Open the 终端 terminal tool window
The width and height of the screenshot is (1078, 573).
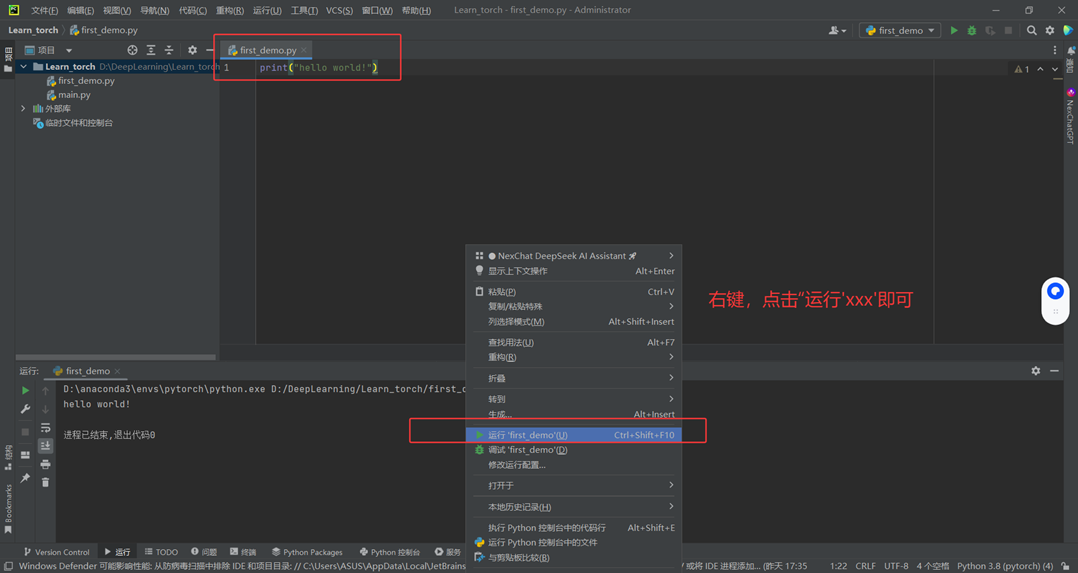[x=243, y=552]
